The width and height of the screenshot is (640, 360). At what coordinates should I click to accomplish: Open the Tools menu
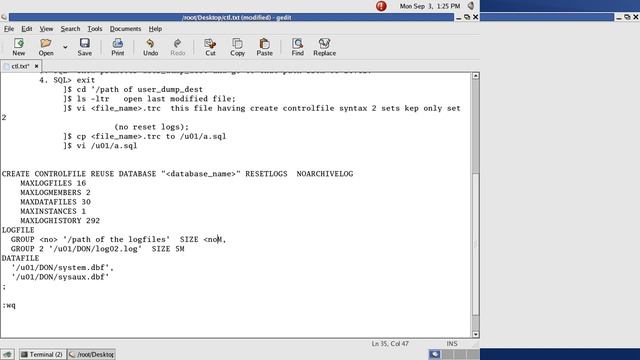coord(95,29)
